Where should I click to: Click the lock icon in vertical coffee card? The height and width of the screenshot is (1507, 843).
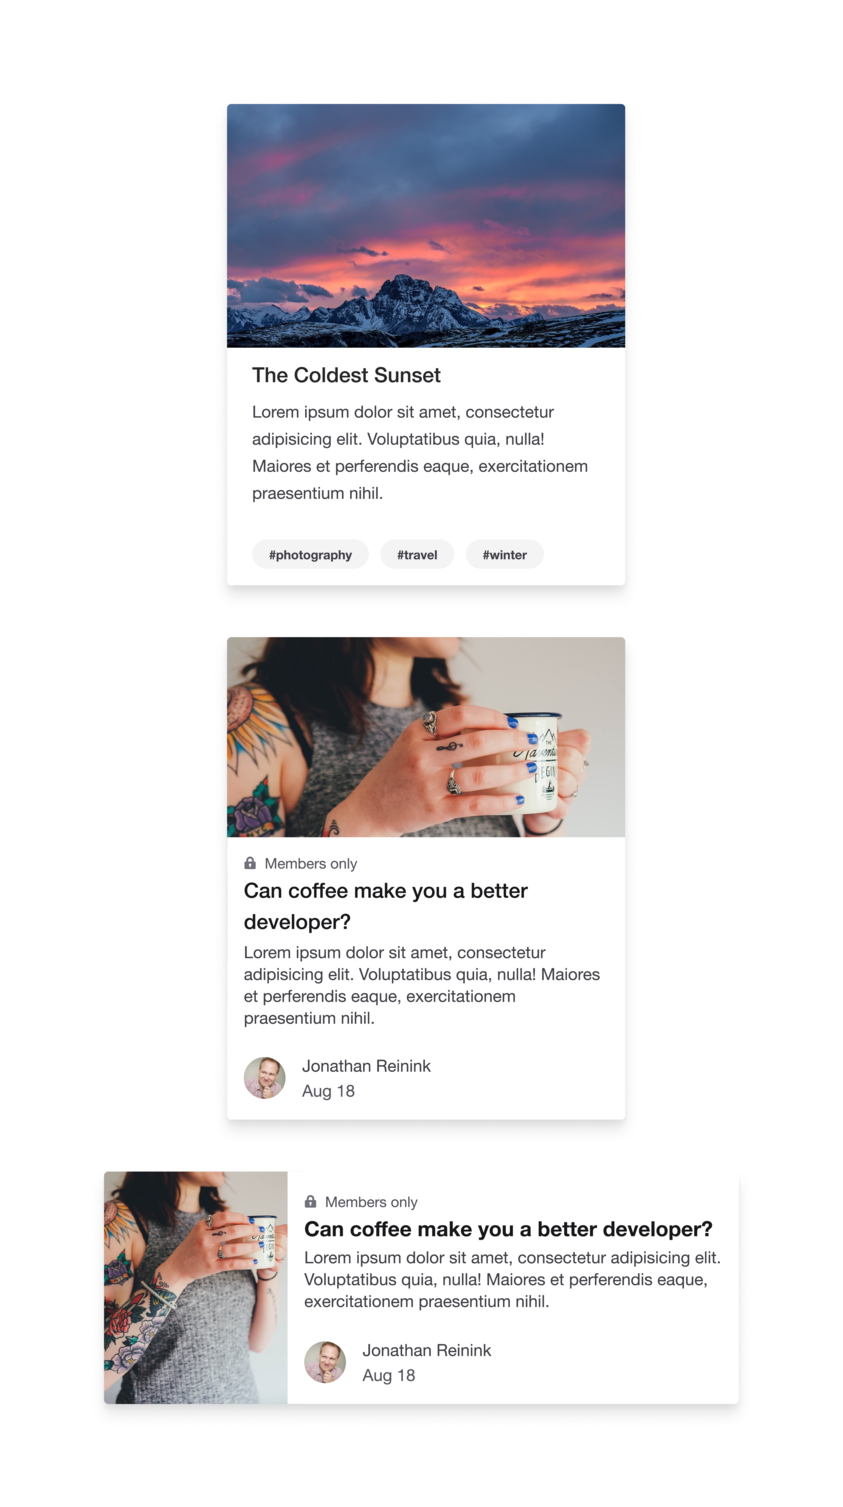point(250,863)
